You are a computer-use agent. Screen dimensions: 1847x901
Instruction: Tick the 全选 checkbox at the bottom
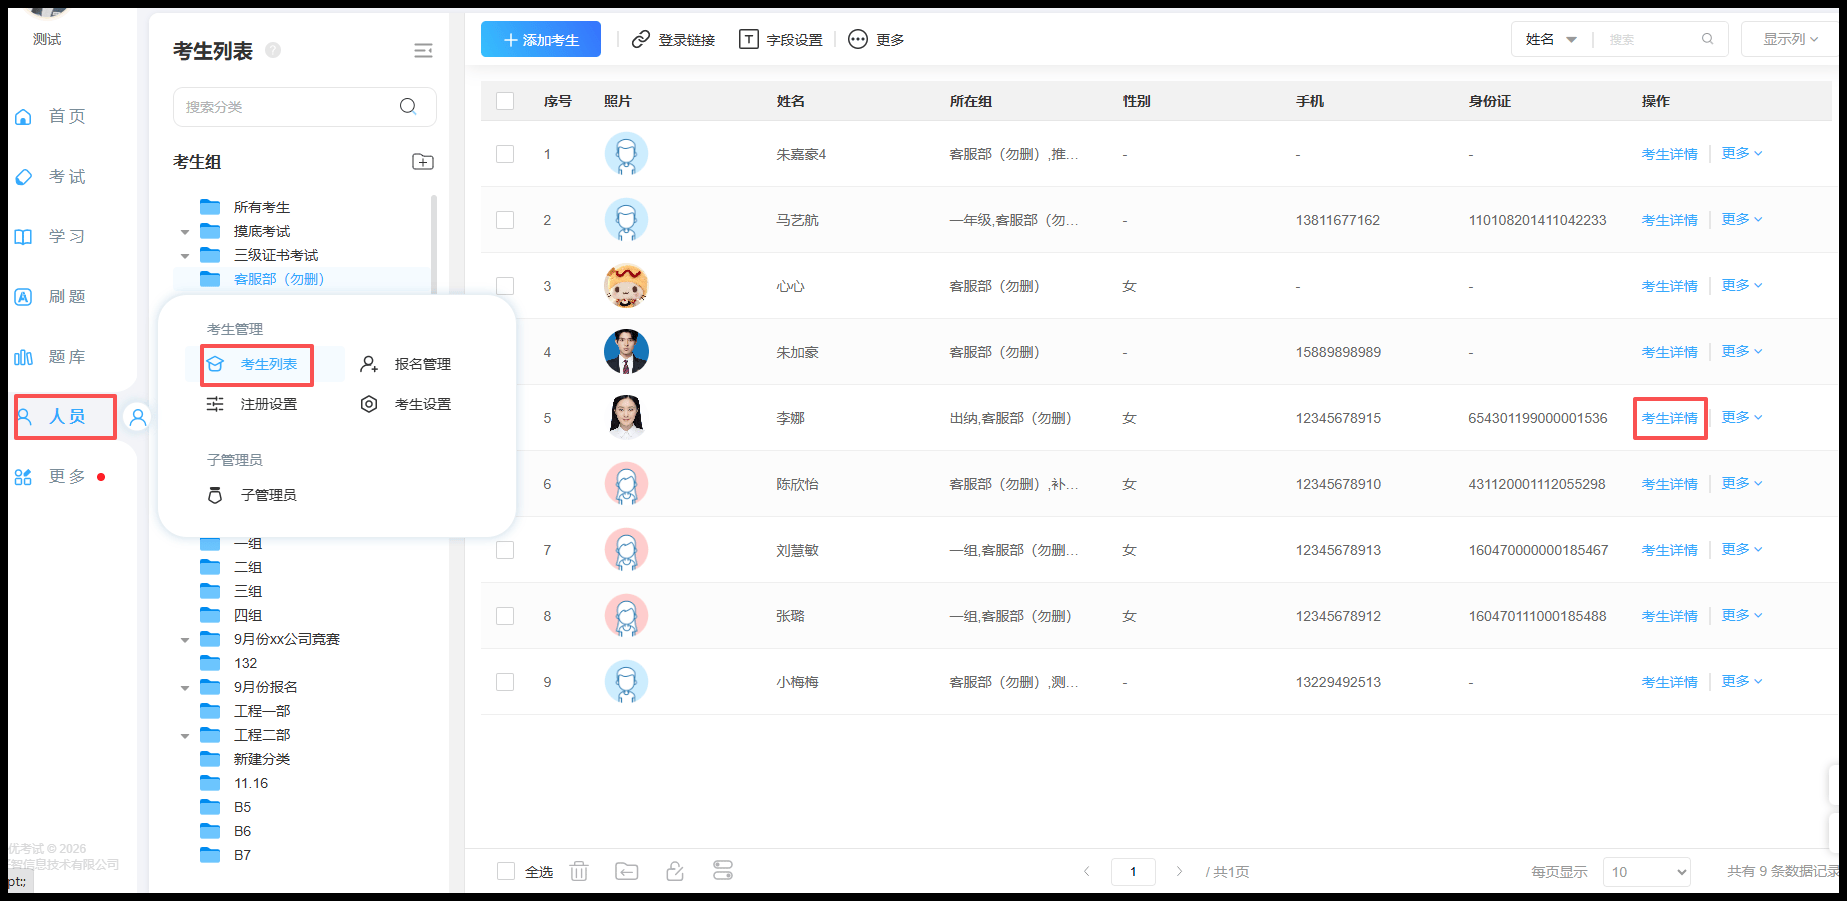(505, 871)
